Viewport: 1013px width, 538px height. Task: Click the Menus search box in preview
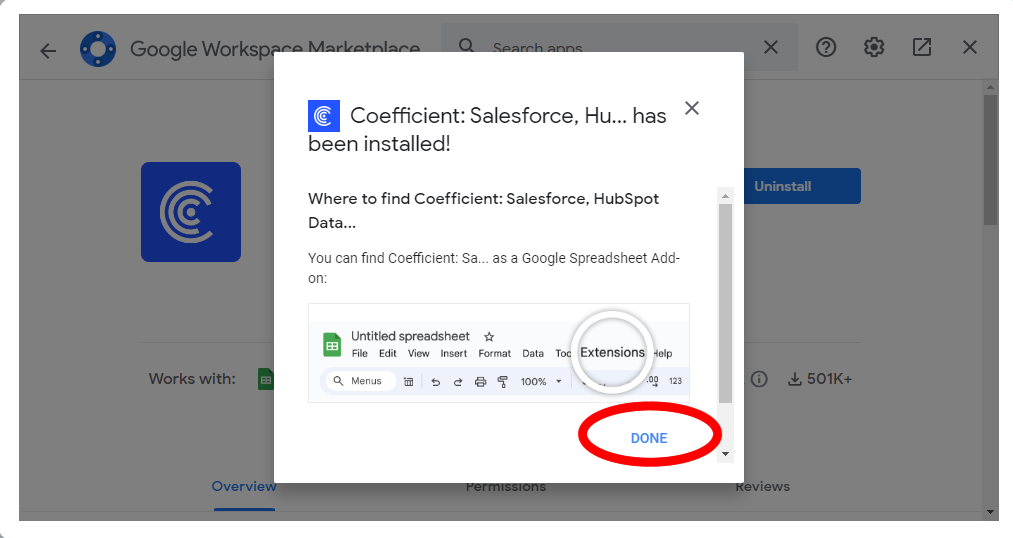tap(359, 381)
